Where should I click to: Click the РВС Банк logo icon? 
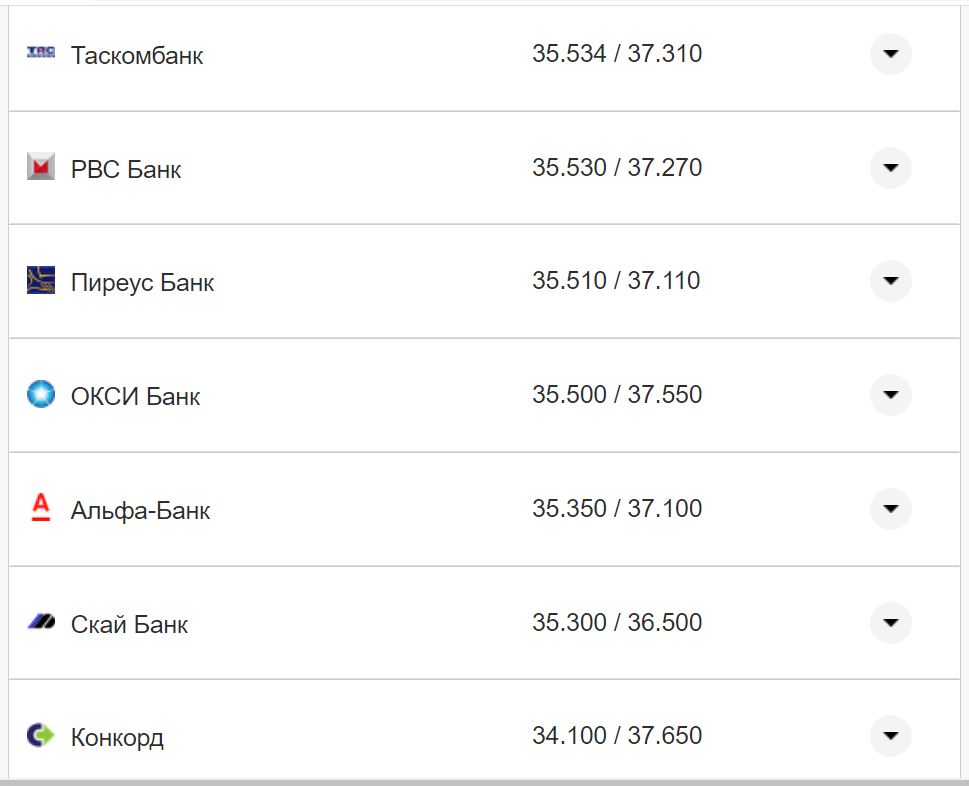coord(41,167)
